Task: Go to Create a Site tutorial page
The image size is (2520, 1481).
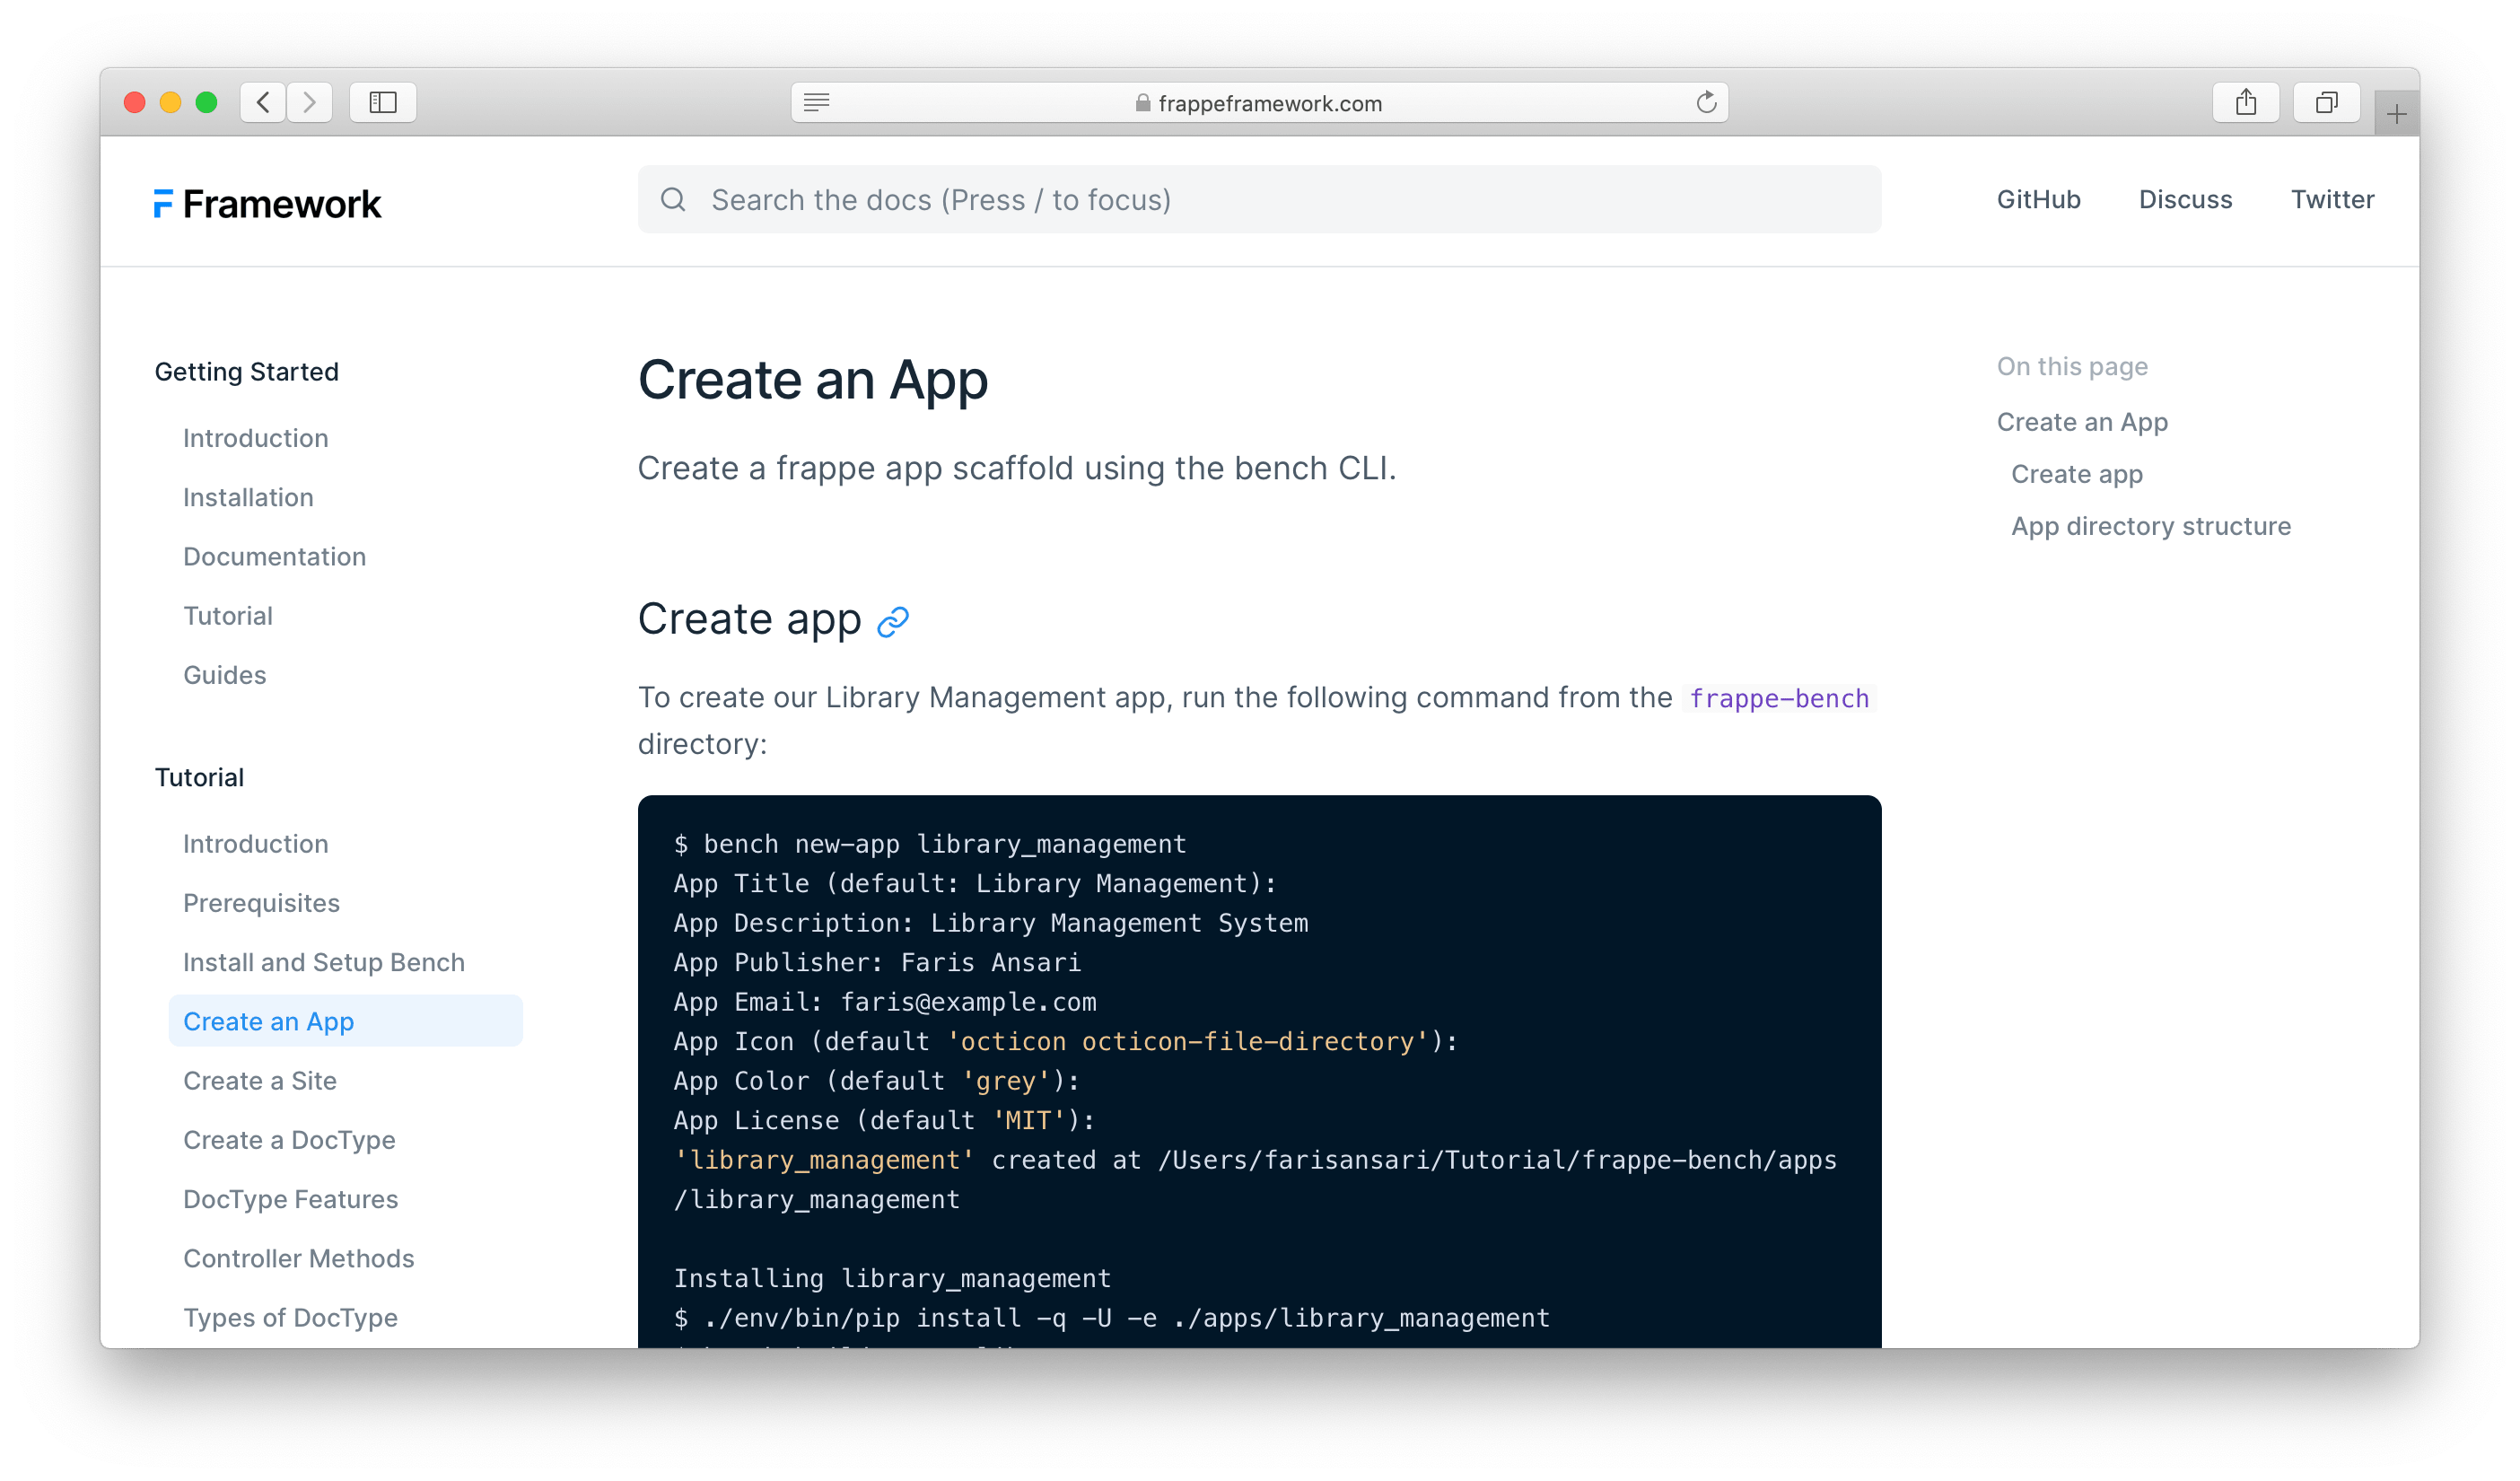Action: [x=260, y=1081]
